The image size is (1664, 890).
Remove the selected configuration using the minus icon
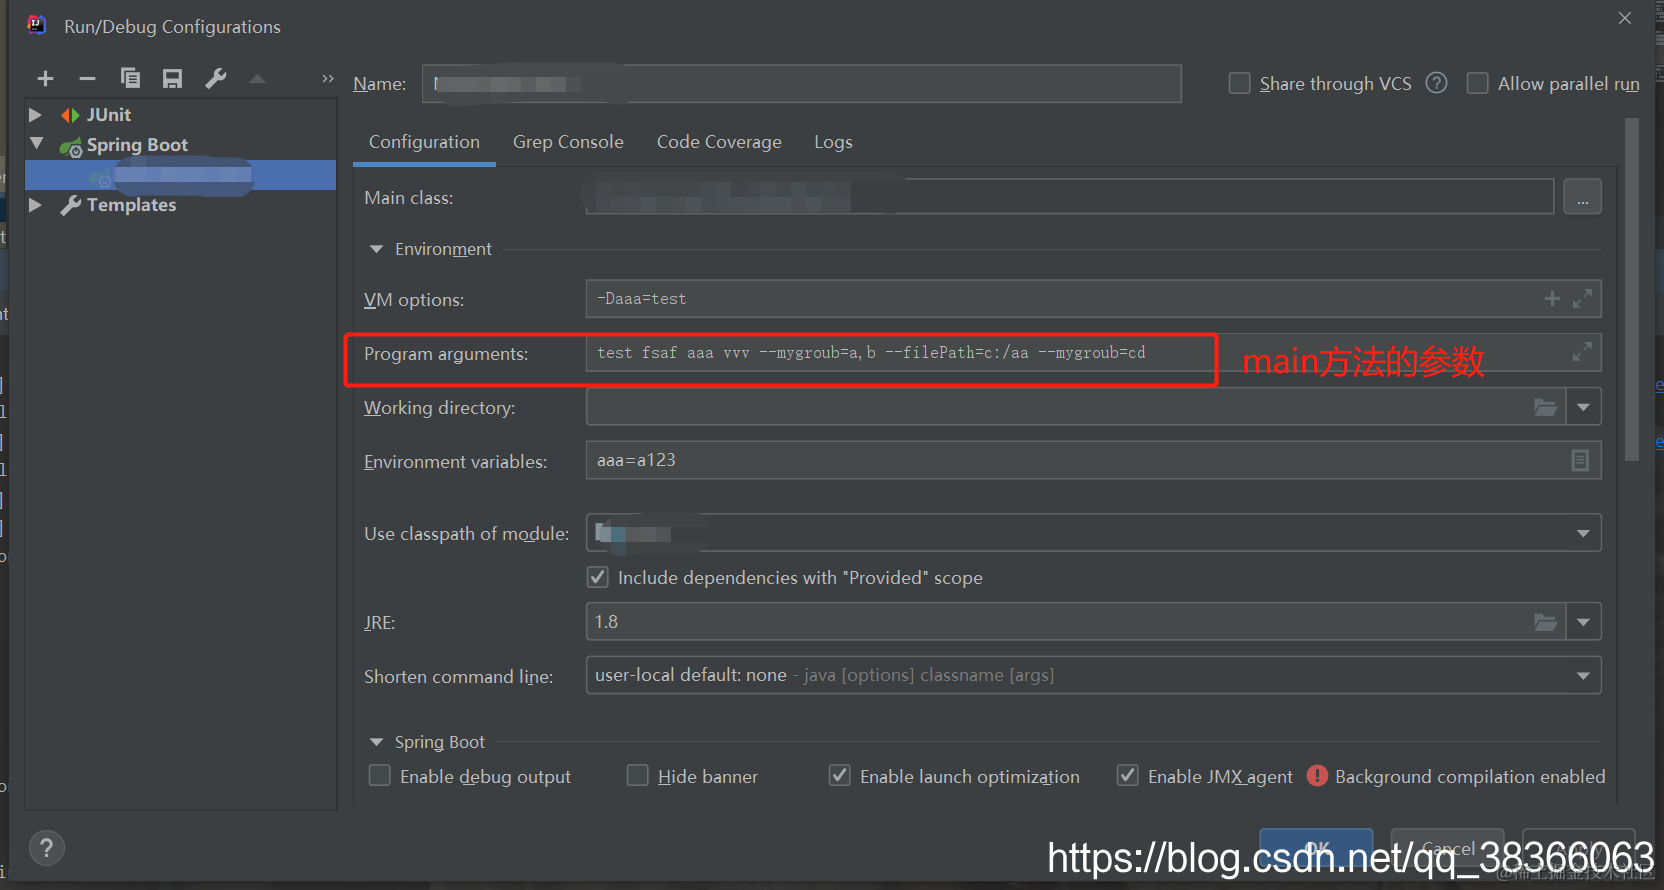pos(87,79)
